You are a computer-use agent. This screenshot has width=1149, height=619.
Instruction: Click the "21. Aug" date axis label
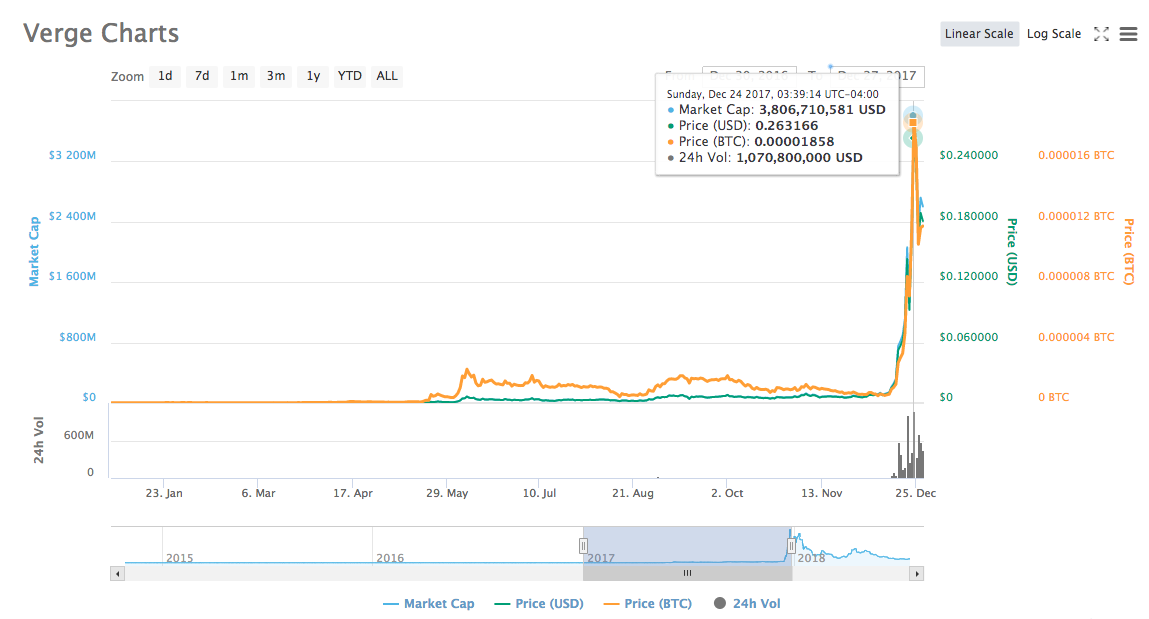pyautogui.click(x=633, y=493)
